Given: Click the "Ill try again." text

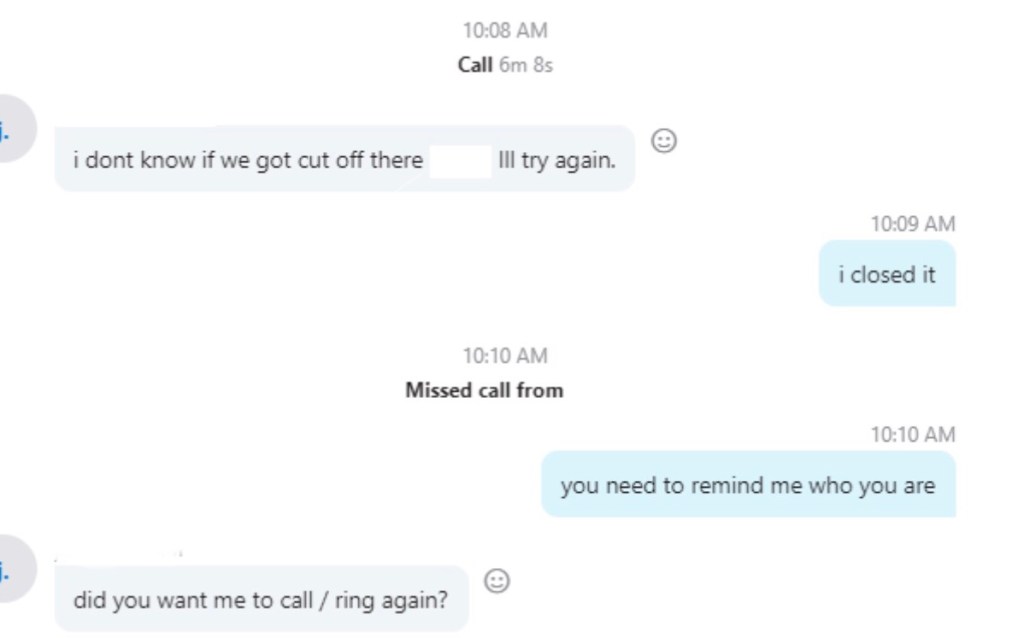Looking at the screenshot, I should (557, 160).
